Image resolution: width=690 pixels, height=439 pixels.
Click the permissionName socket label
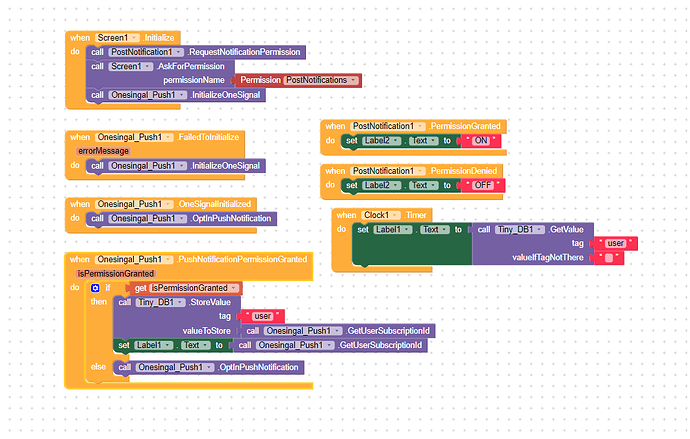click(194, 80)
